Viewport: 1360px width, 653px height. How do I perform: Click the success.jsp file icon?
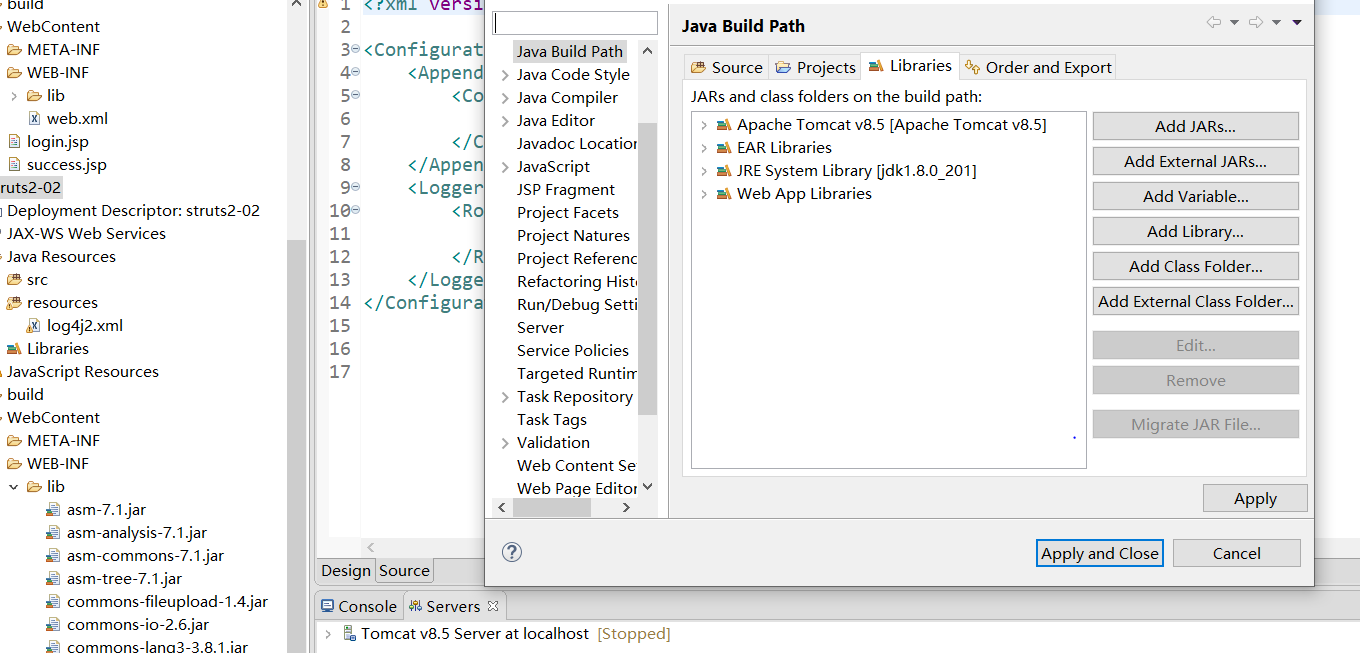pyautogui.click(x=14, y=164)
